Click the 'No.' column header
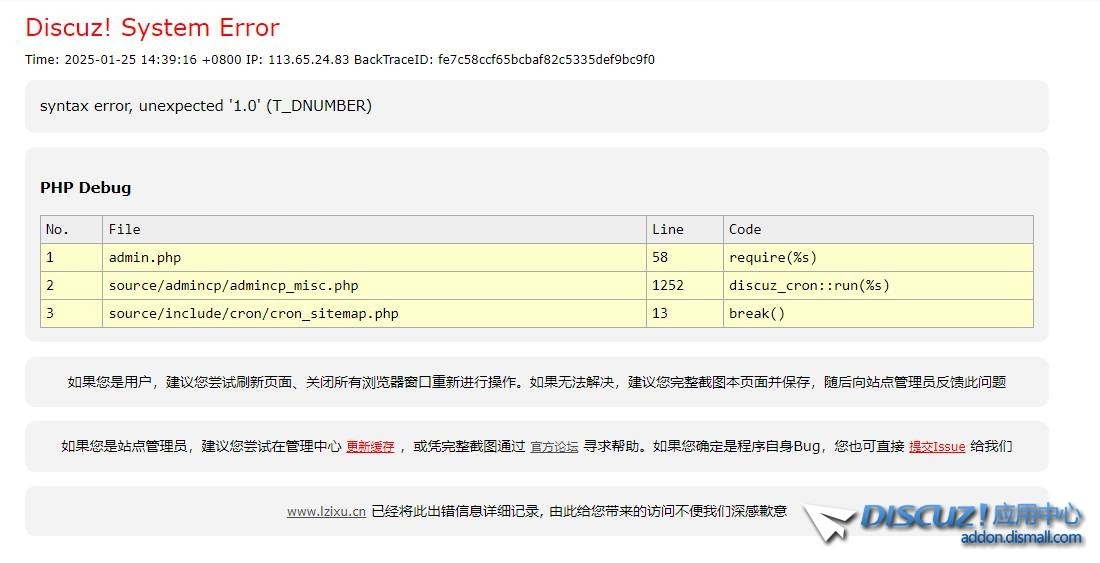Viewport: 1100px width, 563px height. [x=71, y=229]
